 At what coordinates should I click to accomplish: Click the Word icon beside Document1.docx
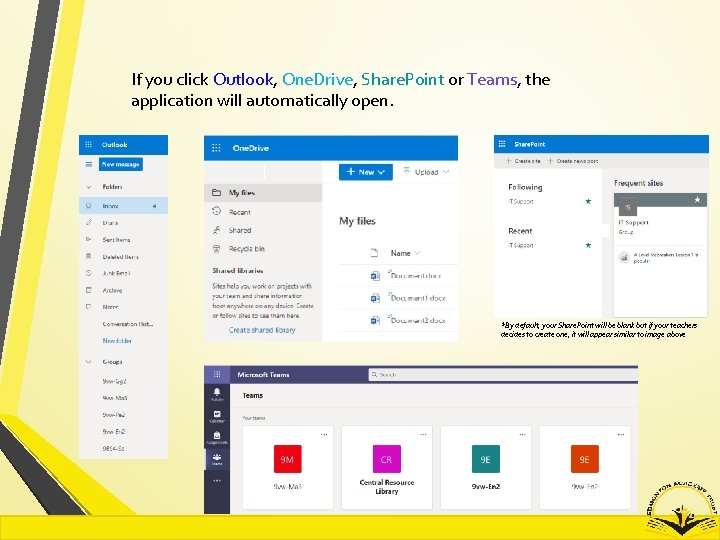(x=375, y=298)
